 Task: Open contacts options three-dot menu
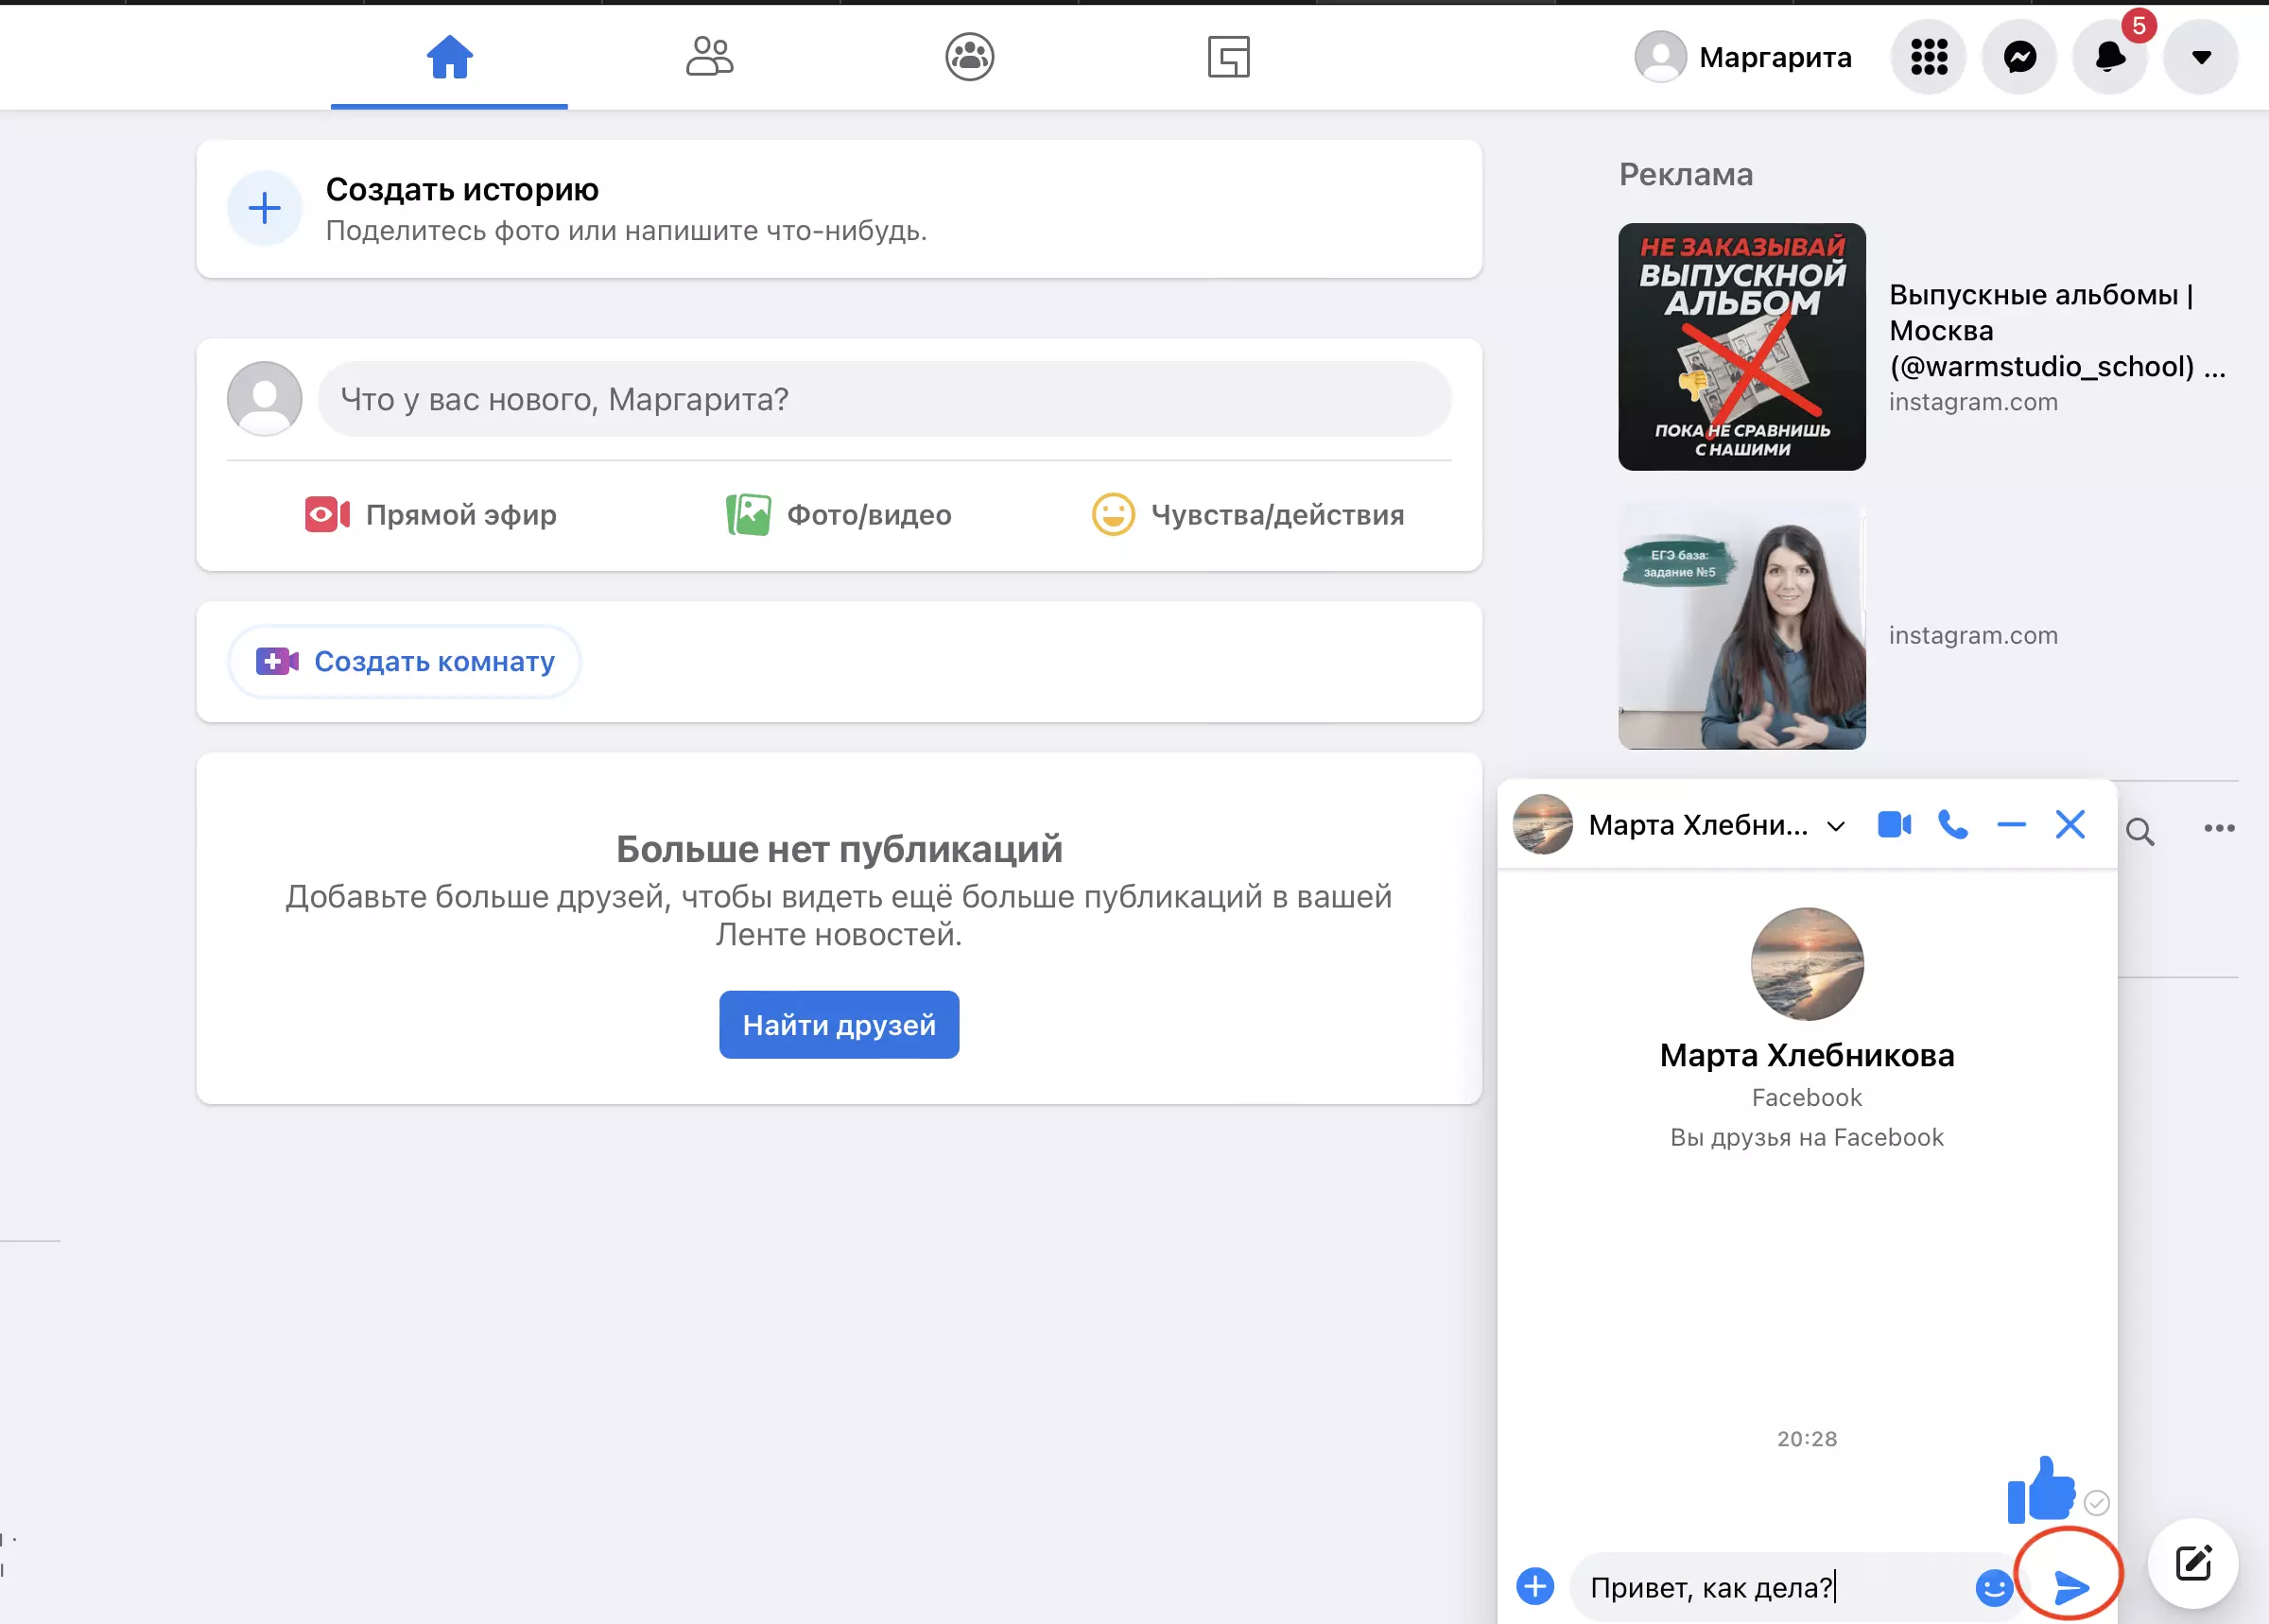click(x=2219, y=828)
